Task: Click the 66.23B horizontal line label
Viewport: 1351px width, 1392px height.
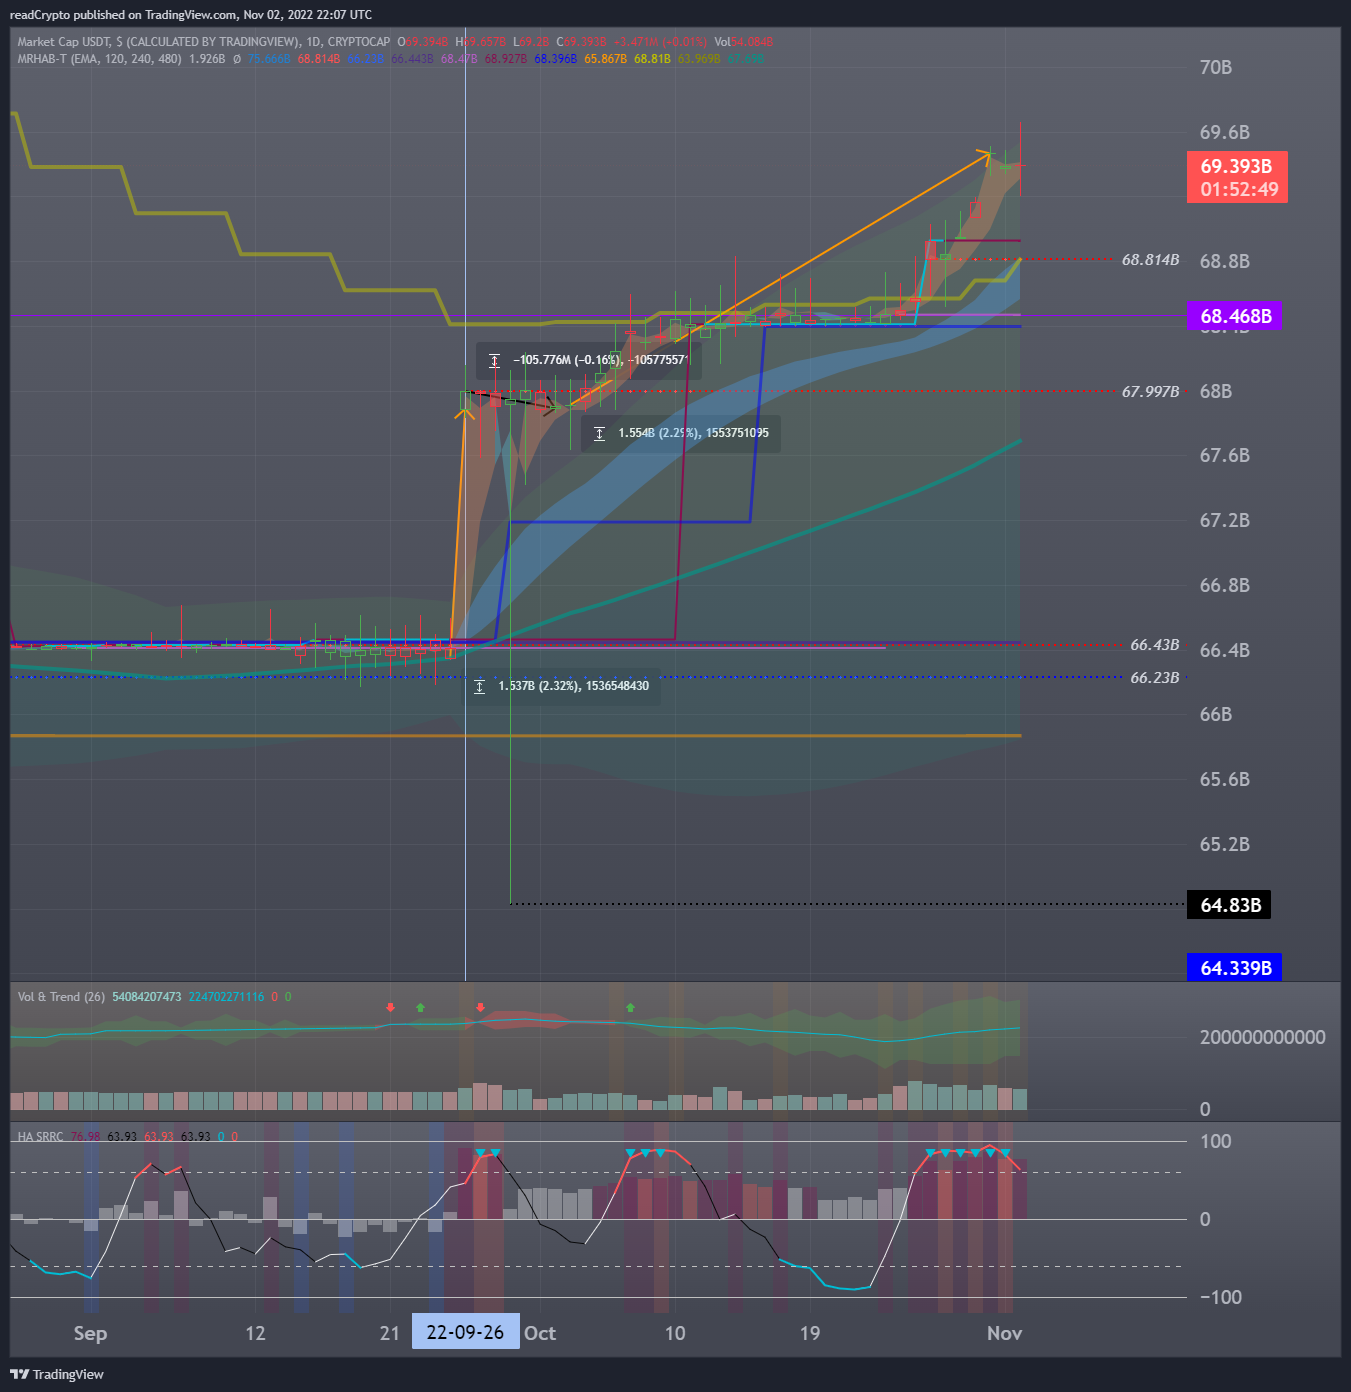Action: point(1155,678)
